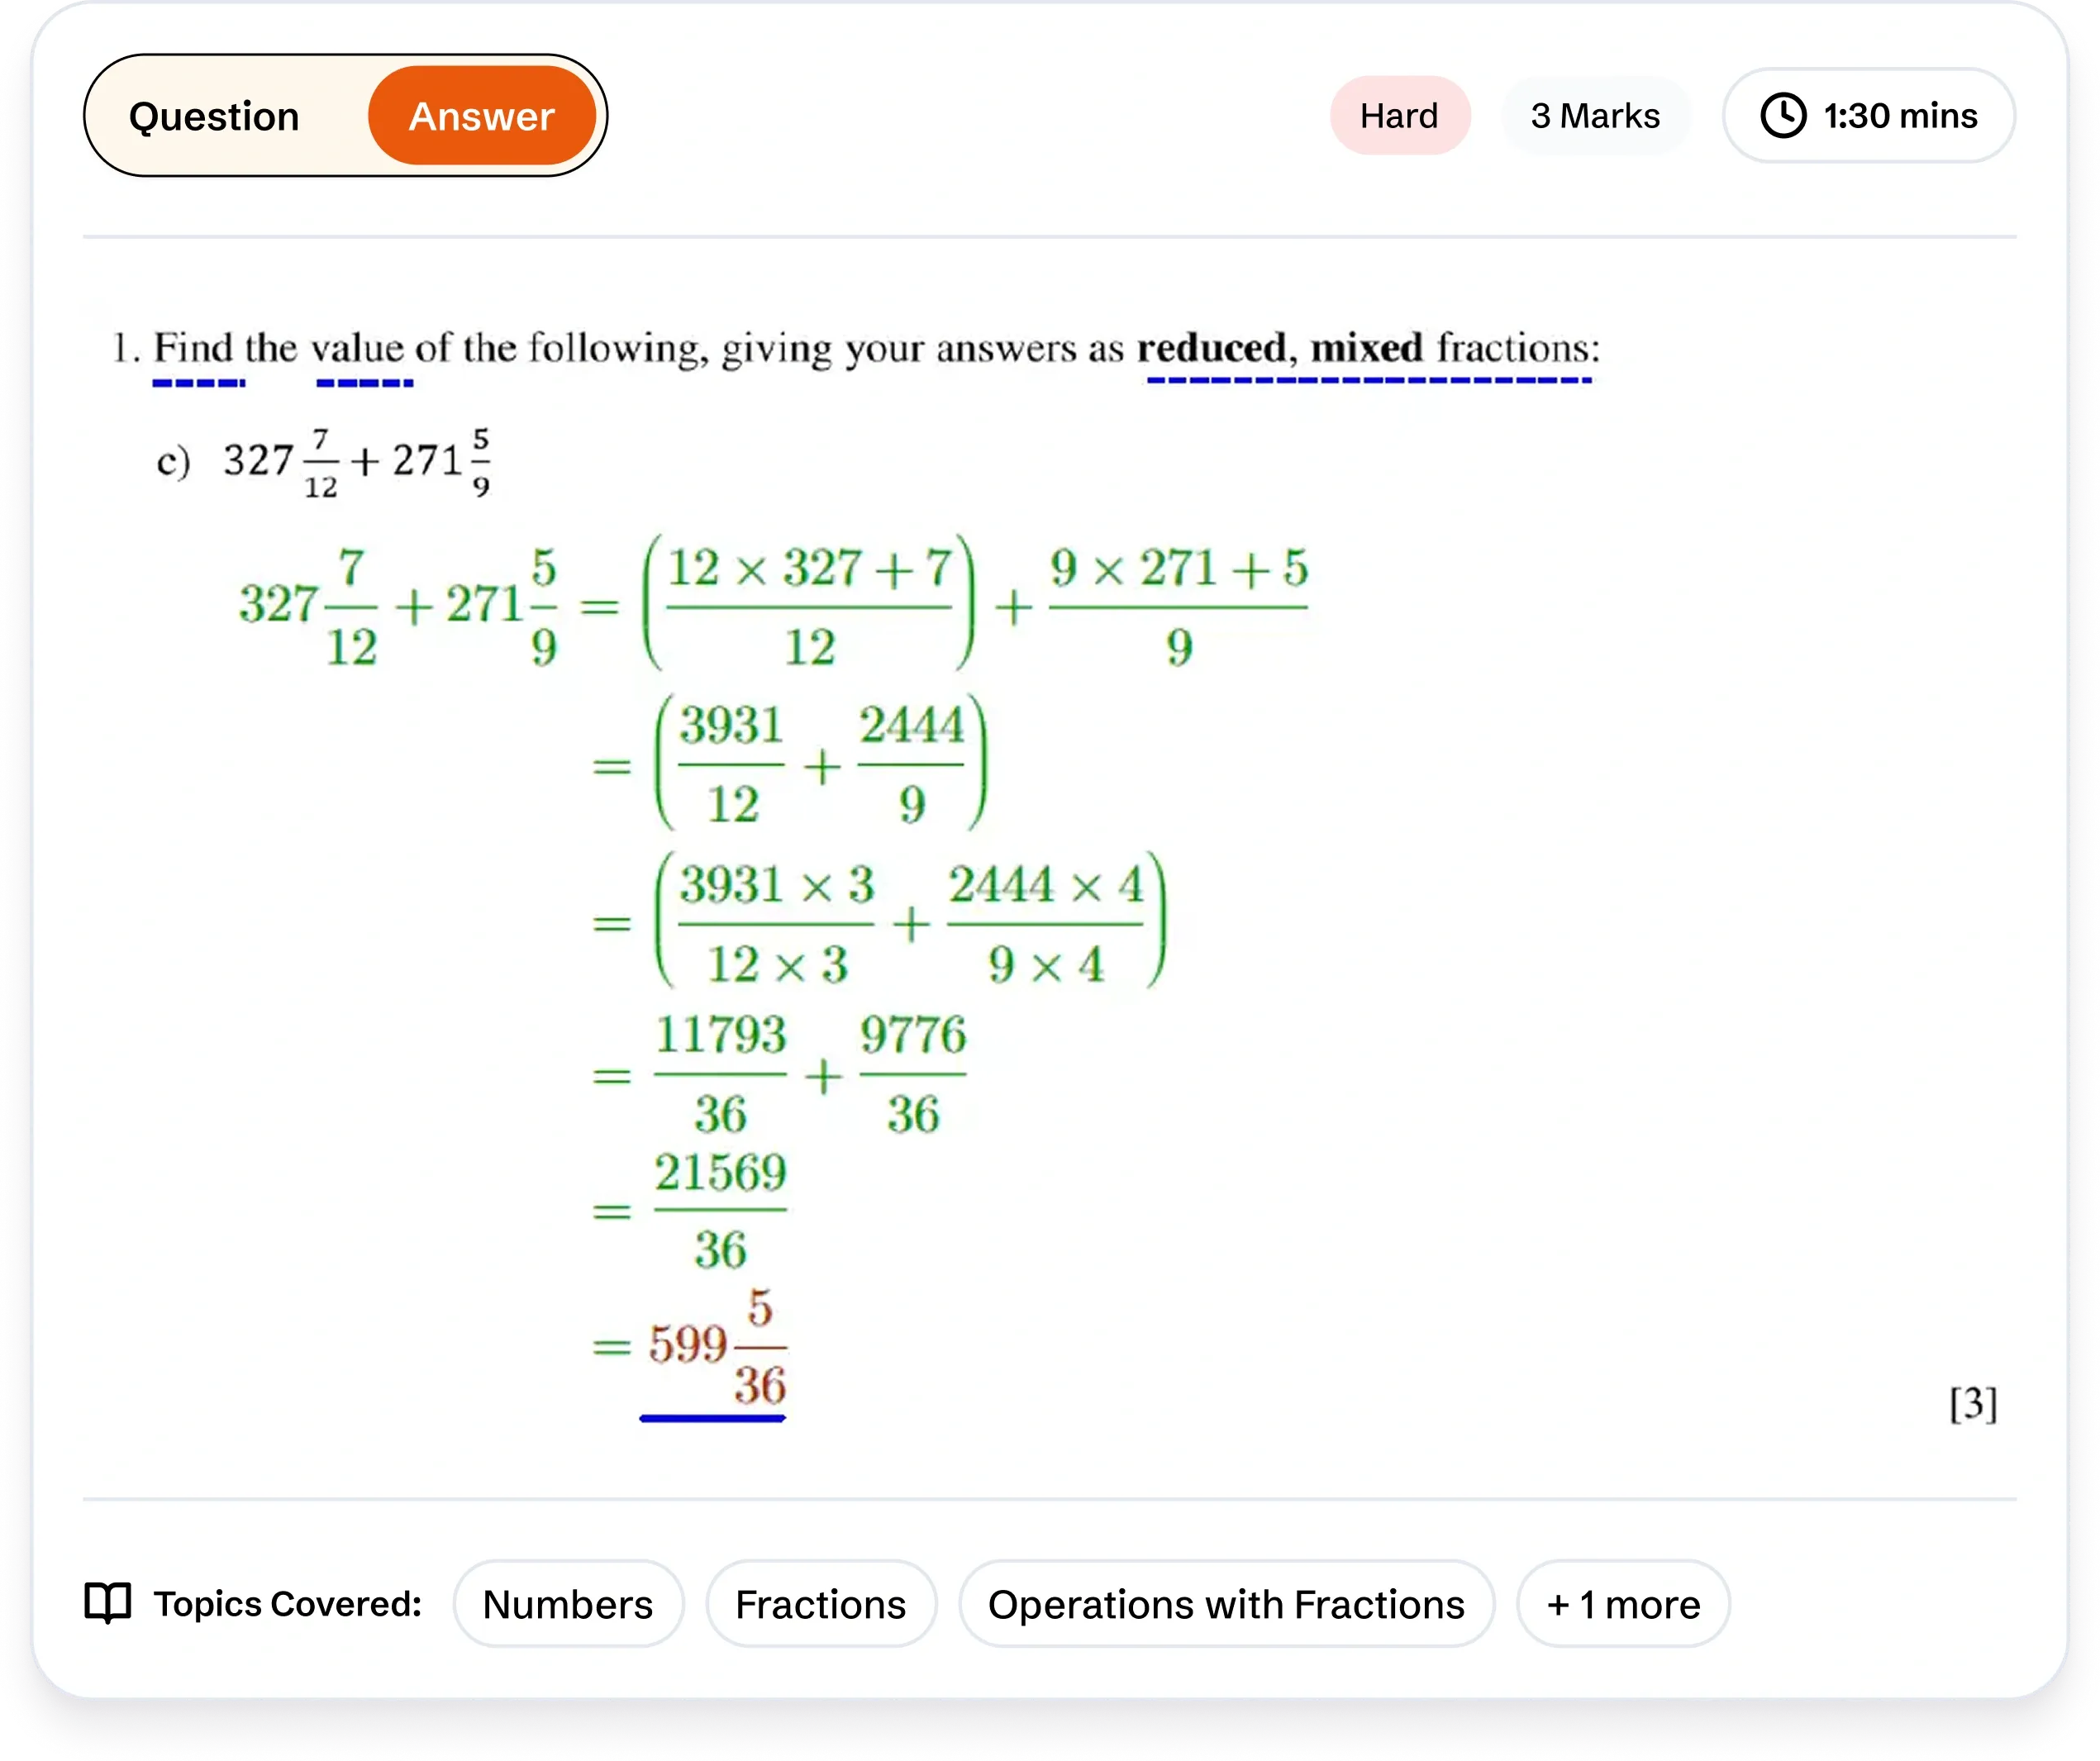Select the Answer toggle option
Screen dimensions: 2100x1761
[482, 117]
